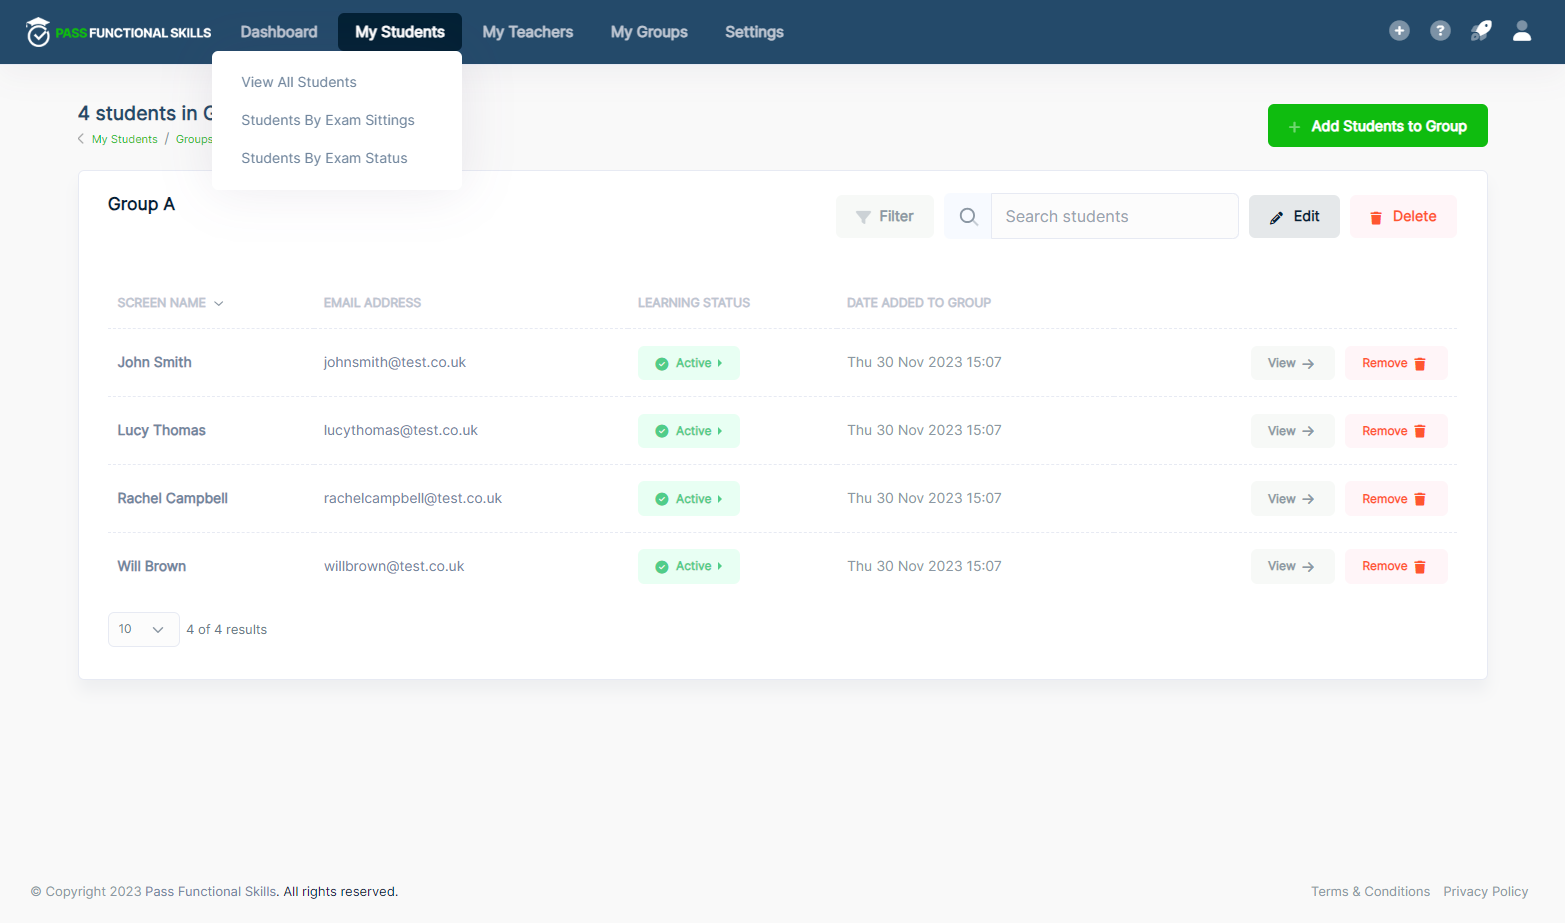The image size is (1565, 923).
Task: Open the Settings tab
Action: click(x=754, y=32)
